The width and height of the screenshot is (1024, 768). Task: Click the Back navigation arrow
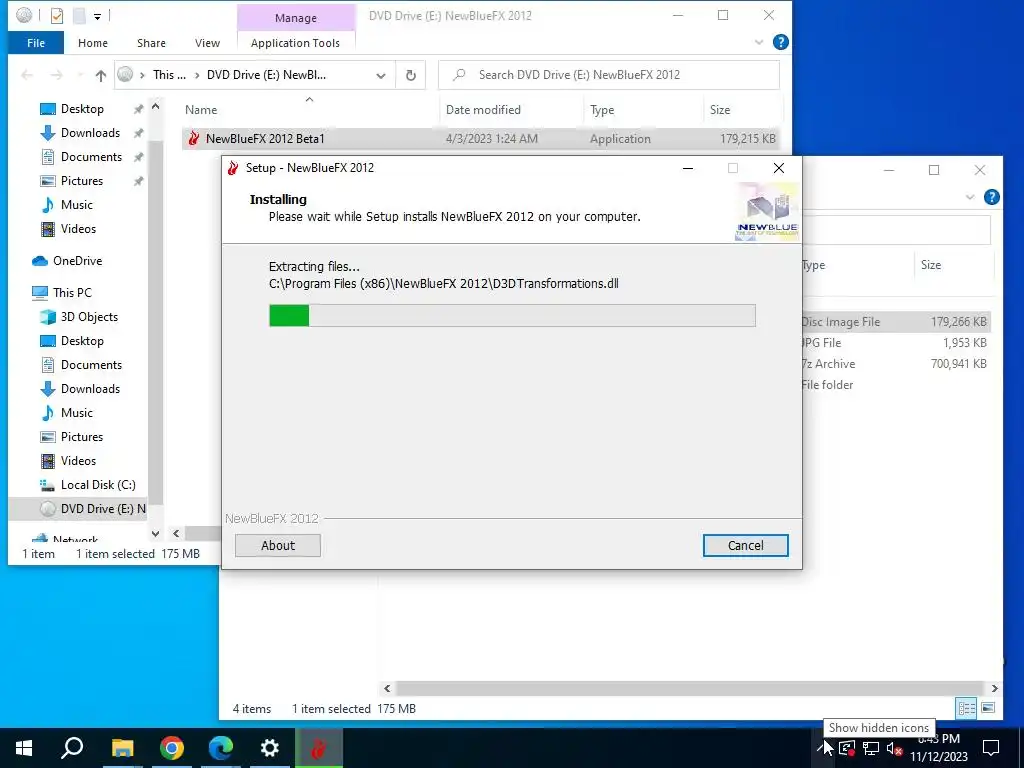click(27, 75)
